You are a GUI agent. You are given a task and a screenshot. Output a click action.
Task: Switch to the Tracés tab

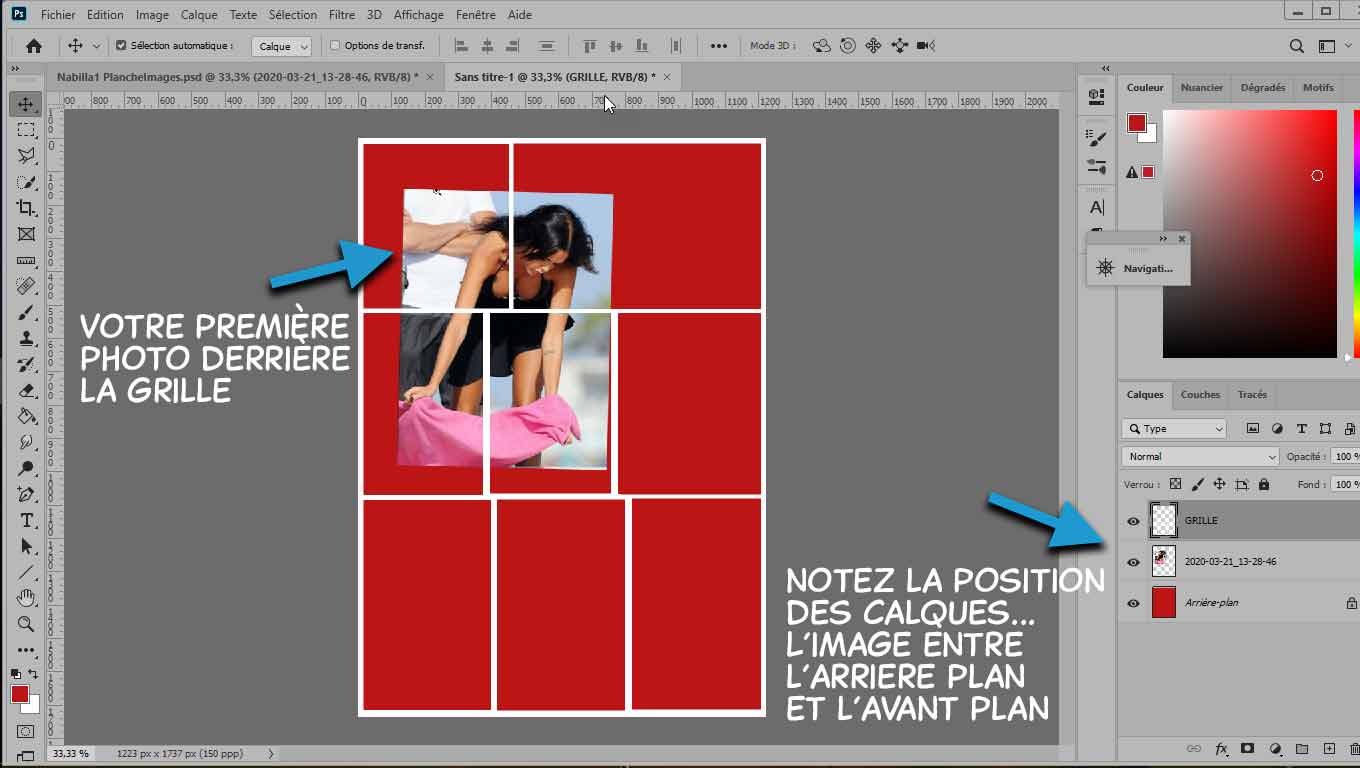tap(1252, 394)
